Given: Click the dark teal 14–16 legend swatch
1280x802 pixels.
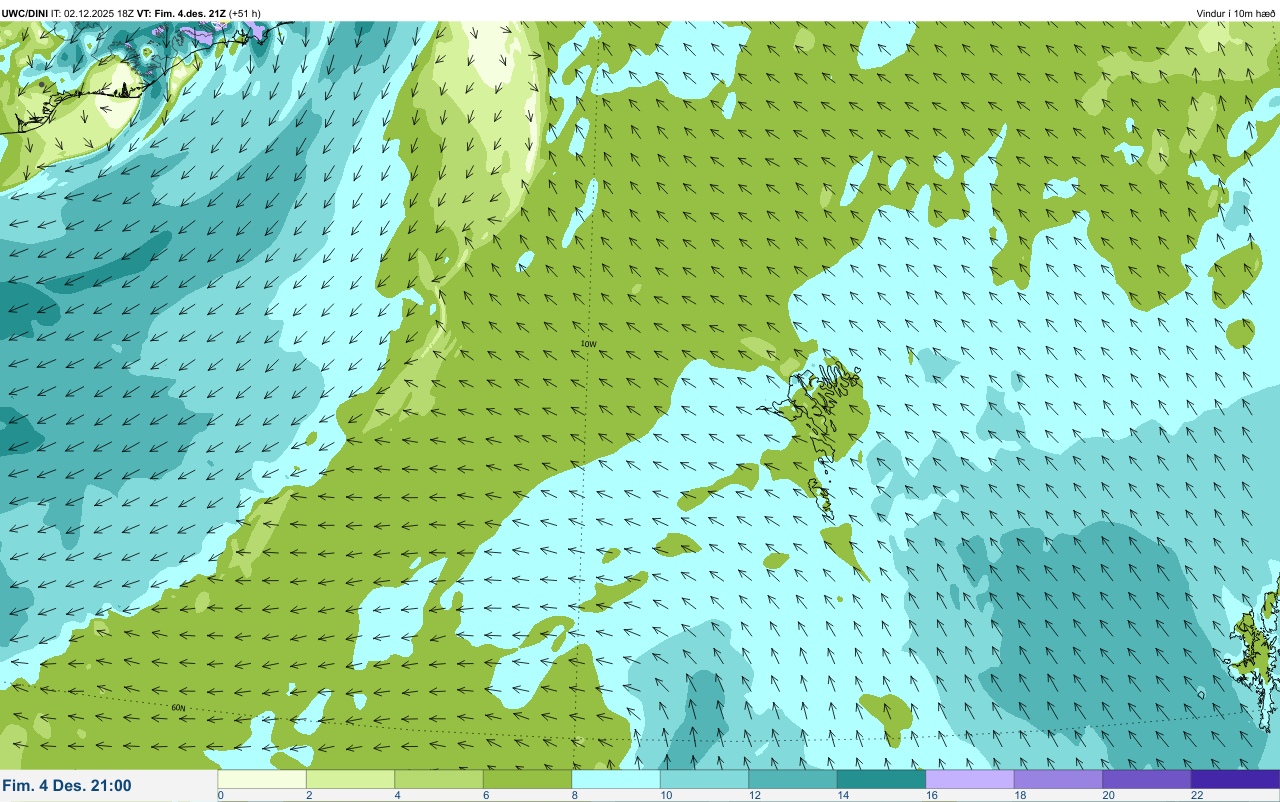Looking at the screenshot, I should pyautogui.click(x=881, y=779).
